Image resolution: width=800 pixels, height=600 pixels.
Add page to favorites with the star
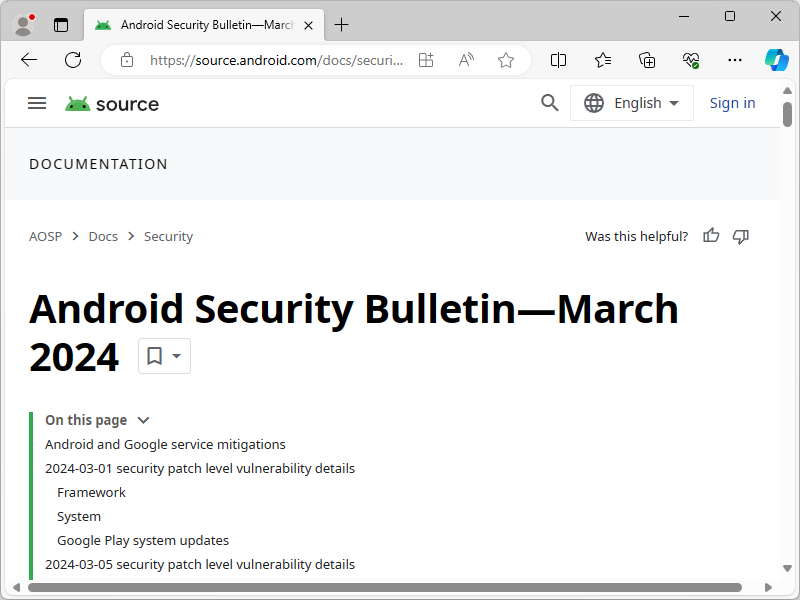[507, 60]
